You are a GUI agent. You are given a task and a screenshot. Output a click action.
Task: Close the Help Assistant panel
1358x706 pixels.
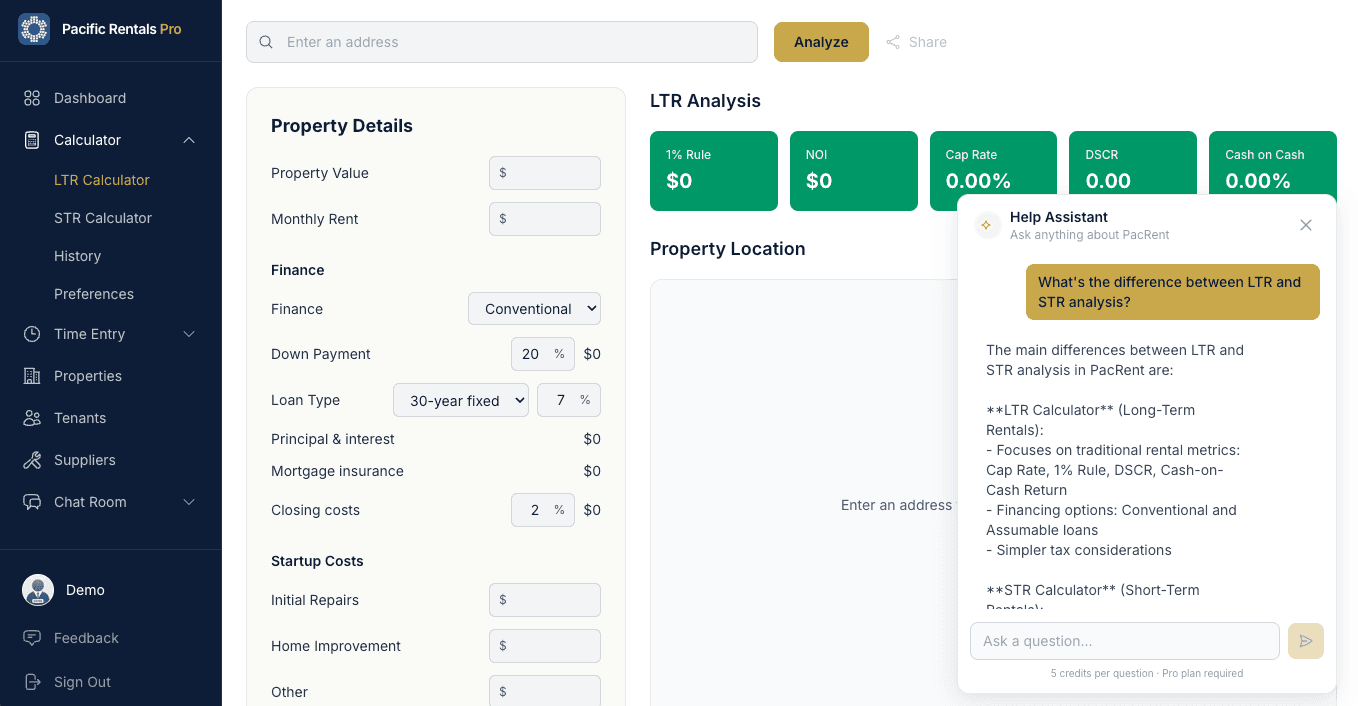pos(1306,225)
